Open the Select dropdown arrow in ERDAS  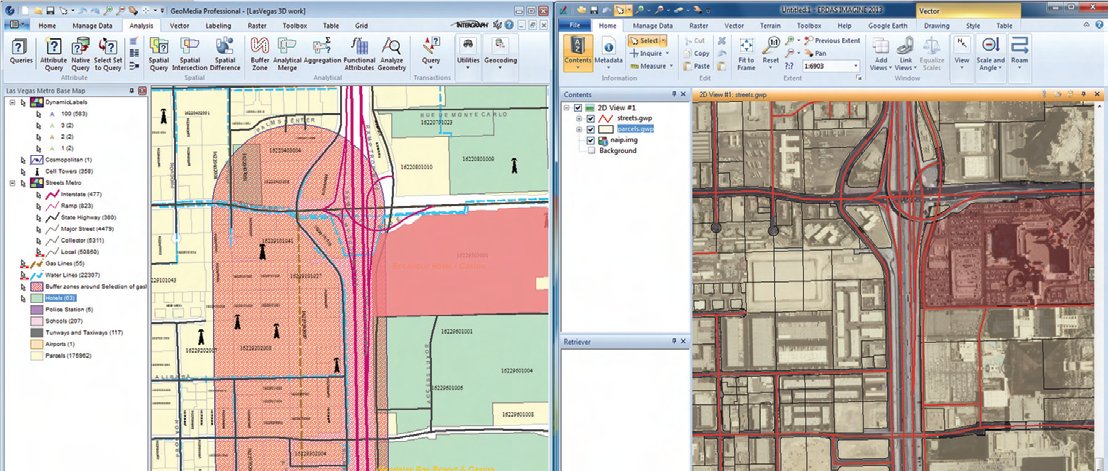[x=663, y=41]
